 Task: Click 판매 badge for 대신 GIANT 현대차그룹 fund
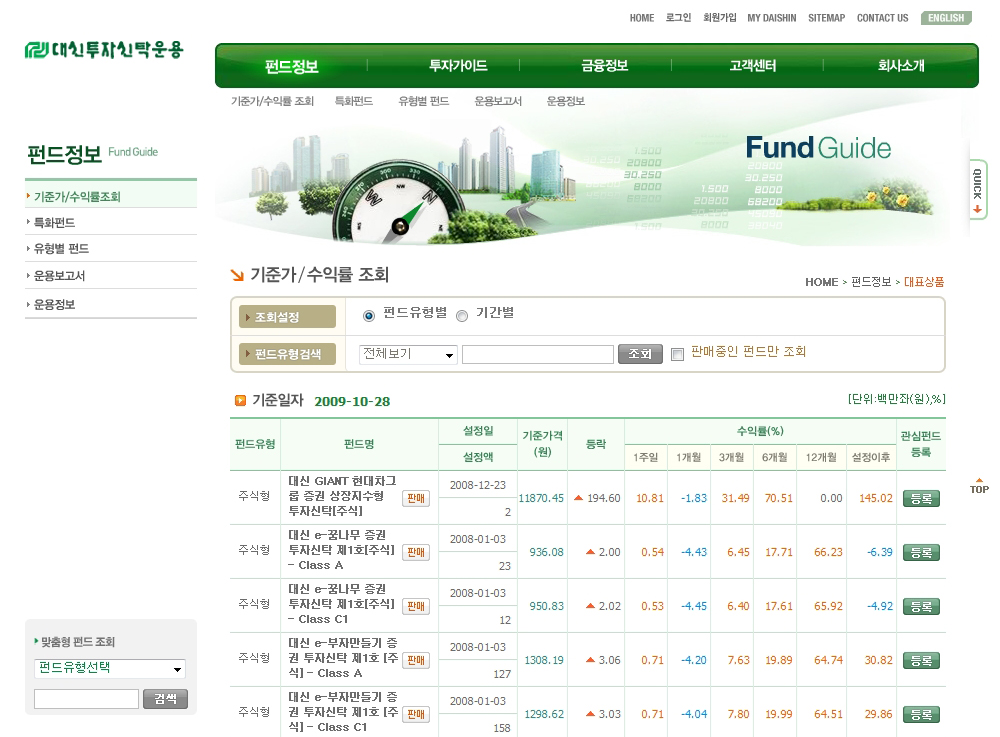point(416,498)
